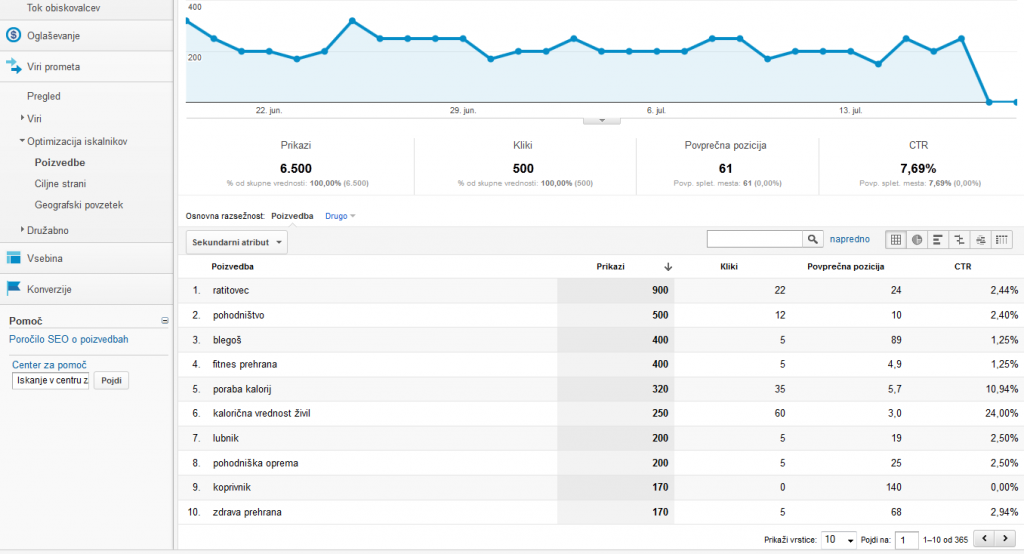This screenshot has height=554, width=1024.
Task: Click the pivot table view icon
Action: 1002,240
